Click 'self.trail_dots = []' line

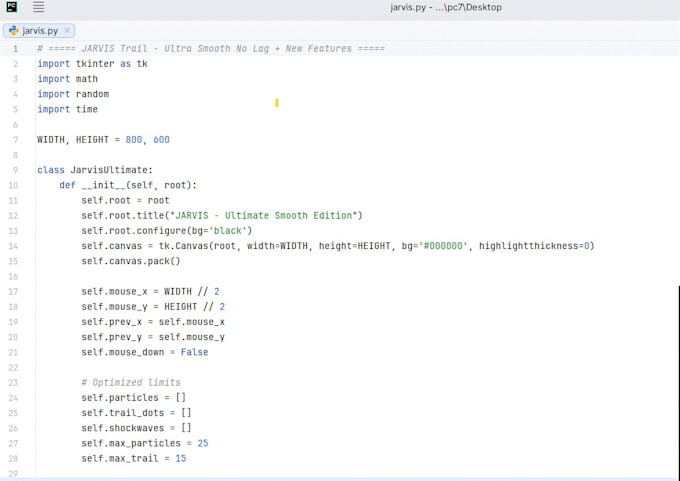coord(136,413)
